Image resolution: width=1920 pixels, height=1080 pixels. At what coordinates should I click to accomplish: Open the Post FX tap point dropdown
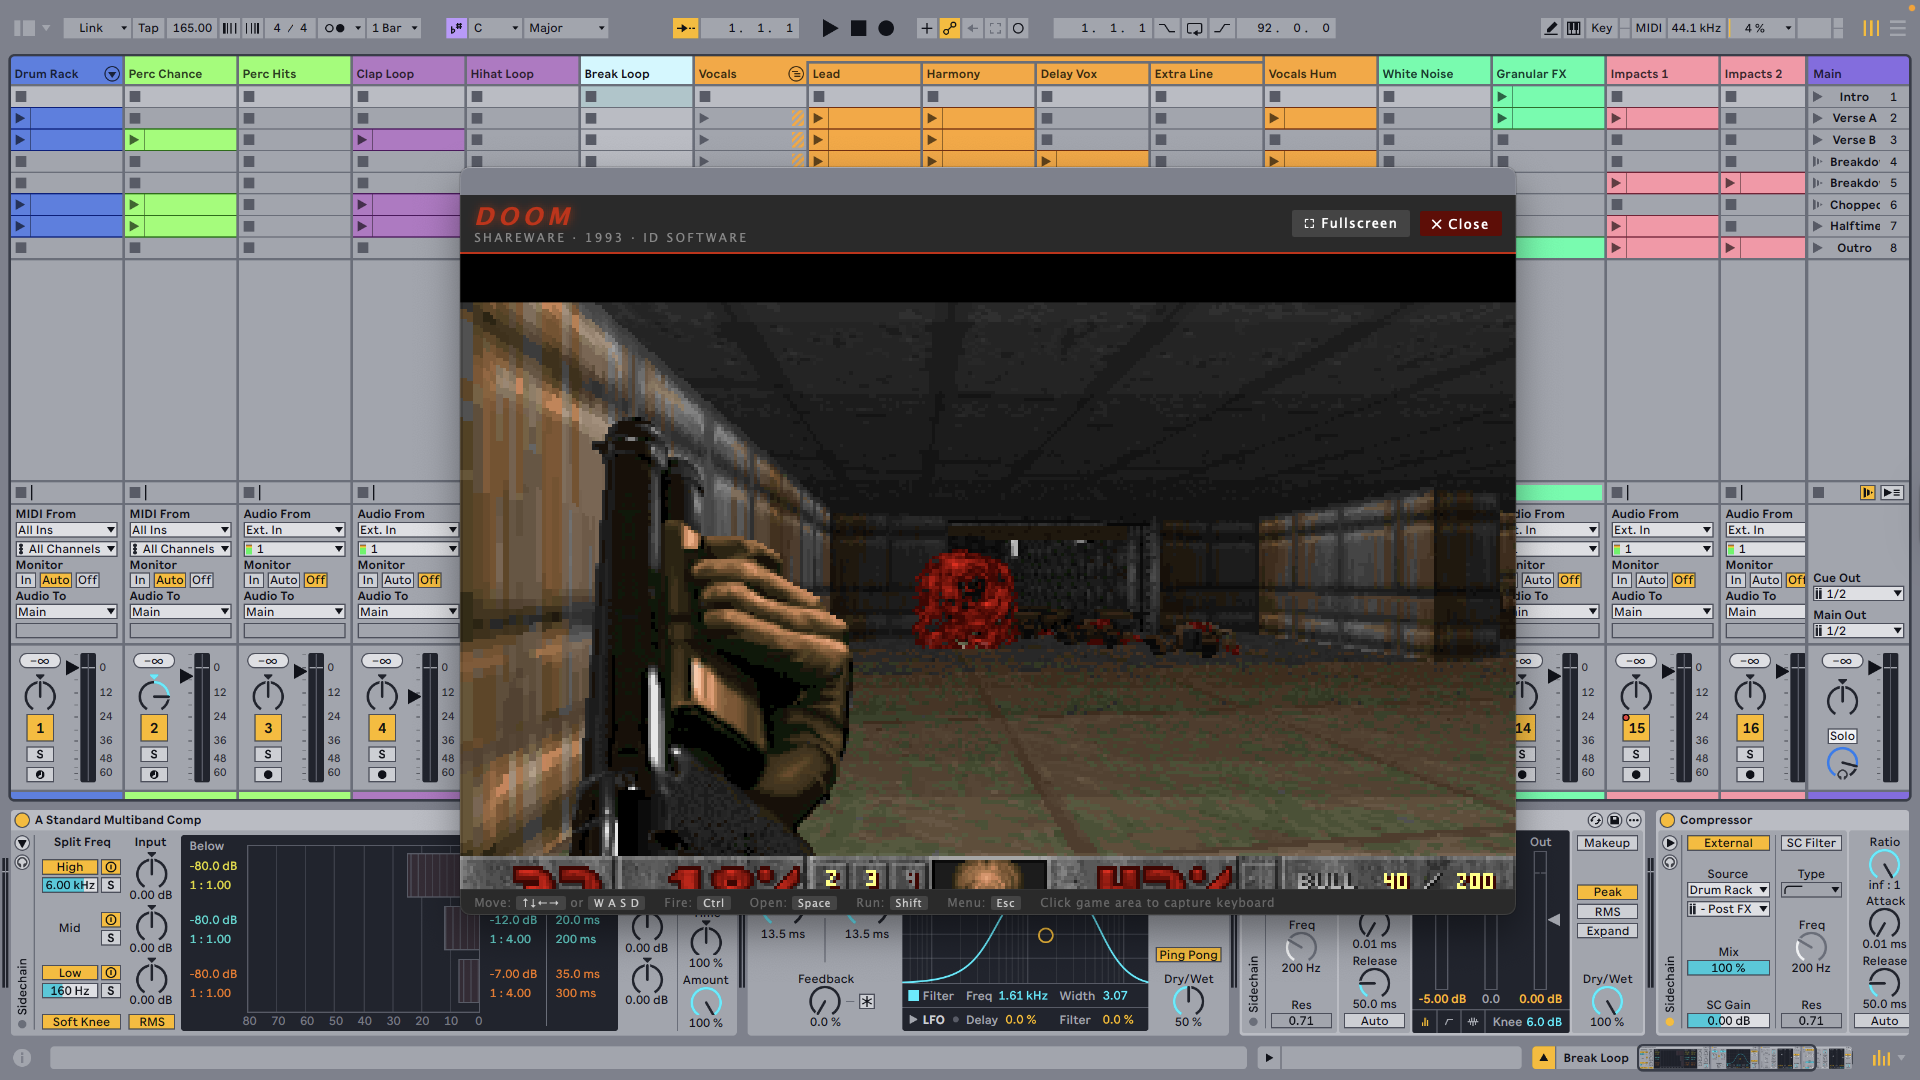(1728, 909)
